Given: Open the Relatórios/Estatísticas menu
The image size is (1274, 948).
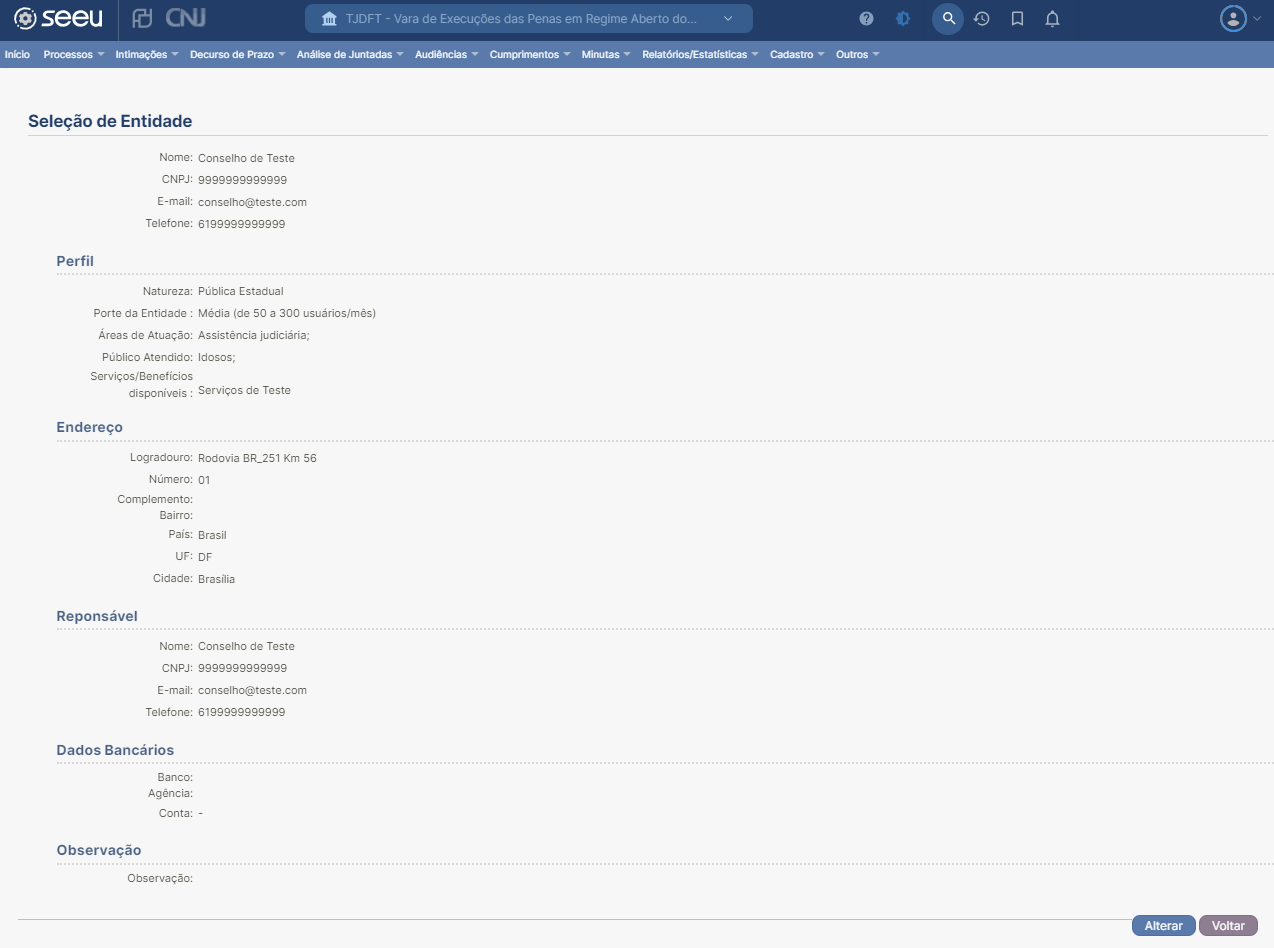Looking at the screenshot, I should pyautogui.click(x=699, y=55).
